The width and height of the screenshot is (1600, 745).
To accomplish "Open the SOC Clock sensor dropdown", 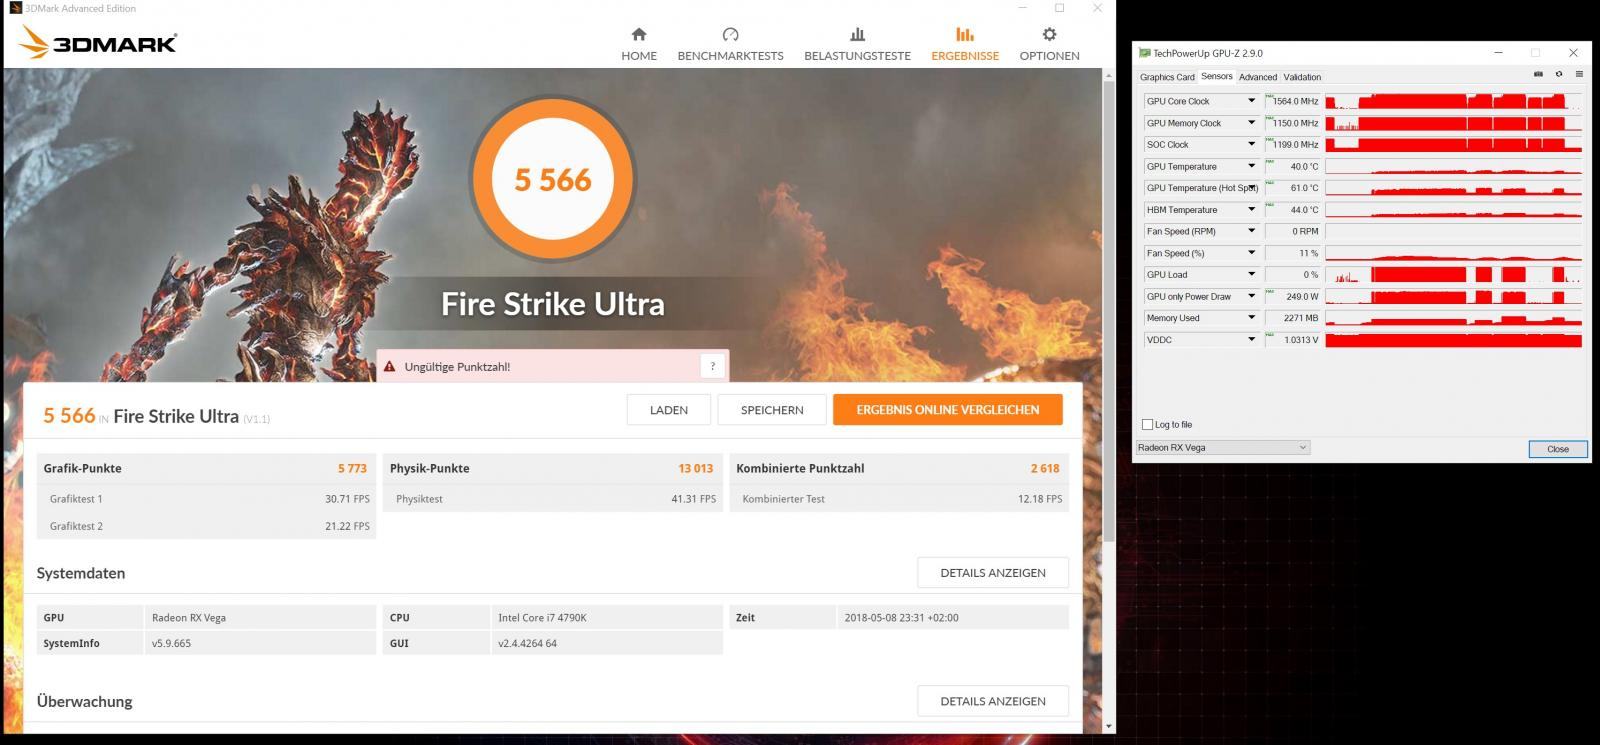I will (1250, 145).
